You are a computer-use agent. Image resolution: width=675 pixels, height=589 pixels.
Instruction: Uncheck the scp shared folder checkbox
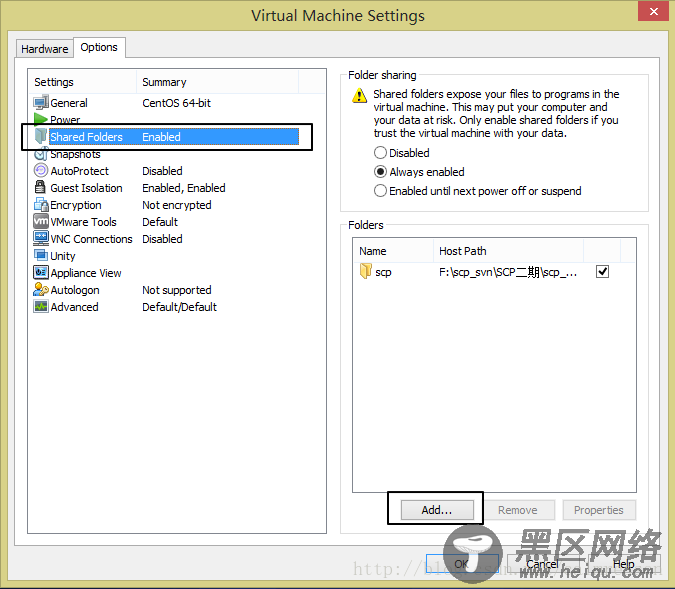[x=602, y=271]
